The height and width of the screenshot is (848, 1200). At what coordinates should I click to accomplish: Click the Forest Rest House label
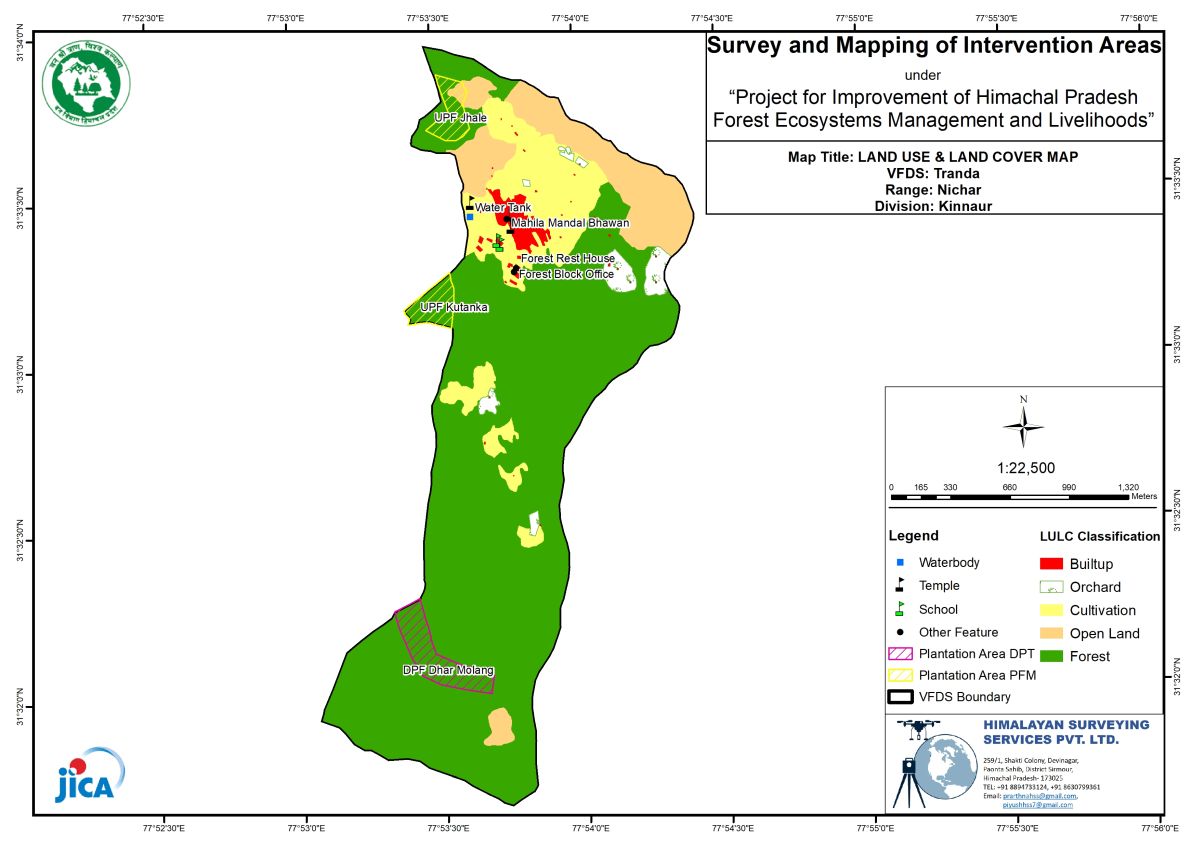coord(568,258)
